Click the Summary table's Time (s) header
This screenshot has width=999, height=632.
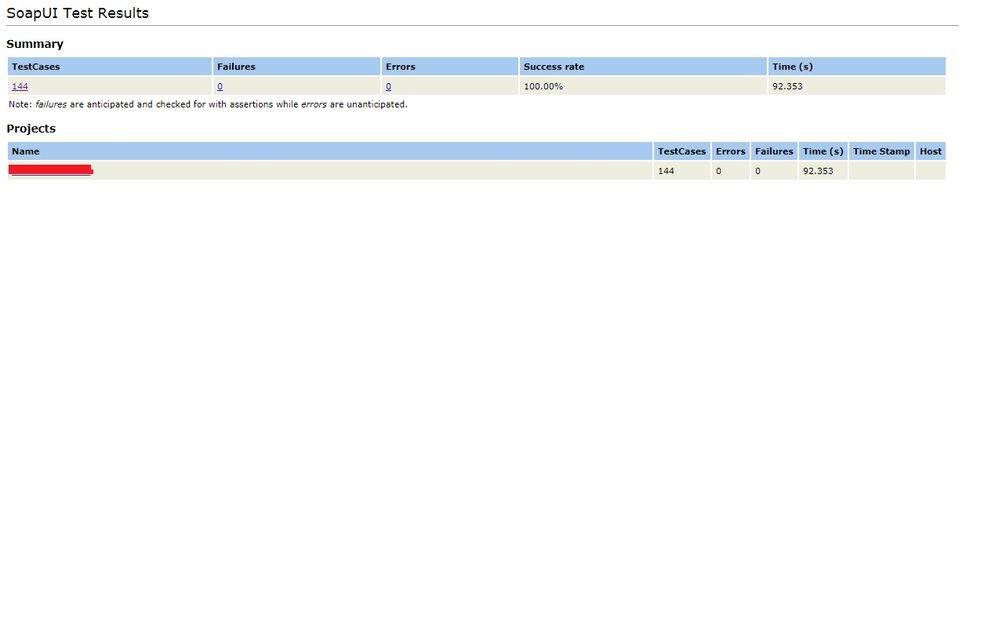point(792,67)
